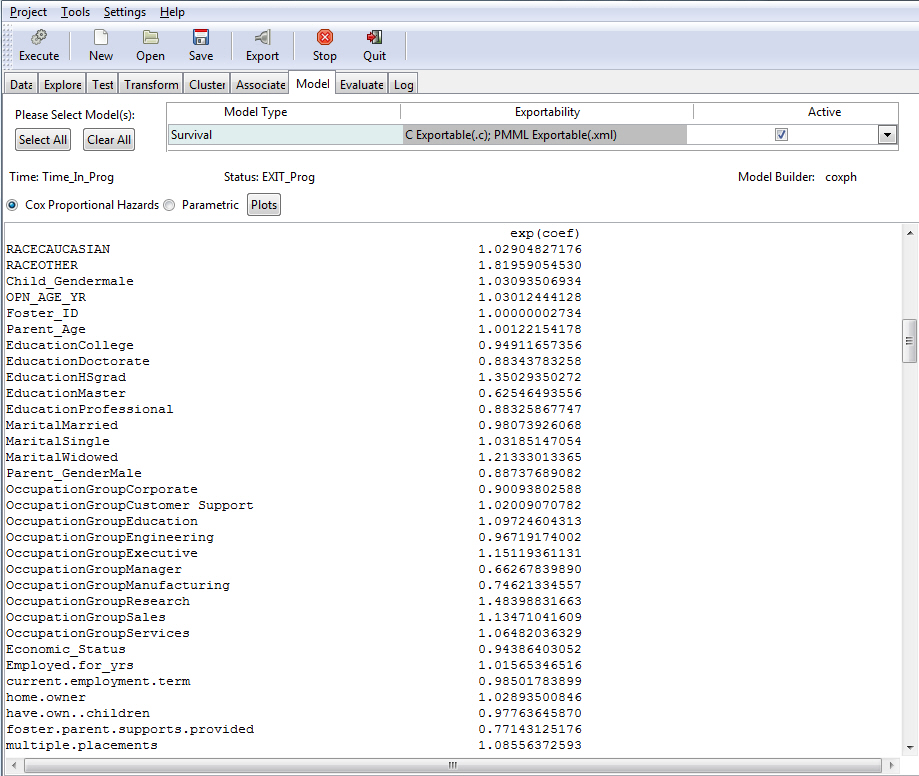Click the Export toolbar icon

click(x=262, y=38)
